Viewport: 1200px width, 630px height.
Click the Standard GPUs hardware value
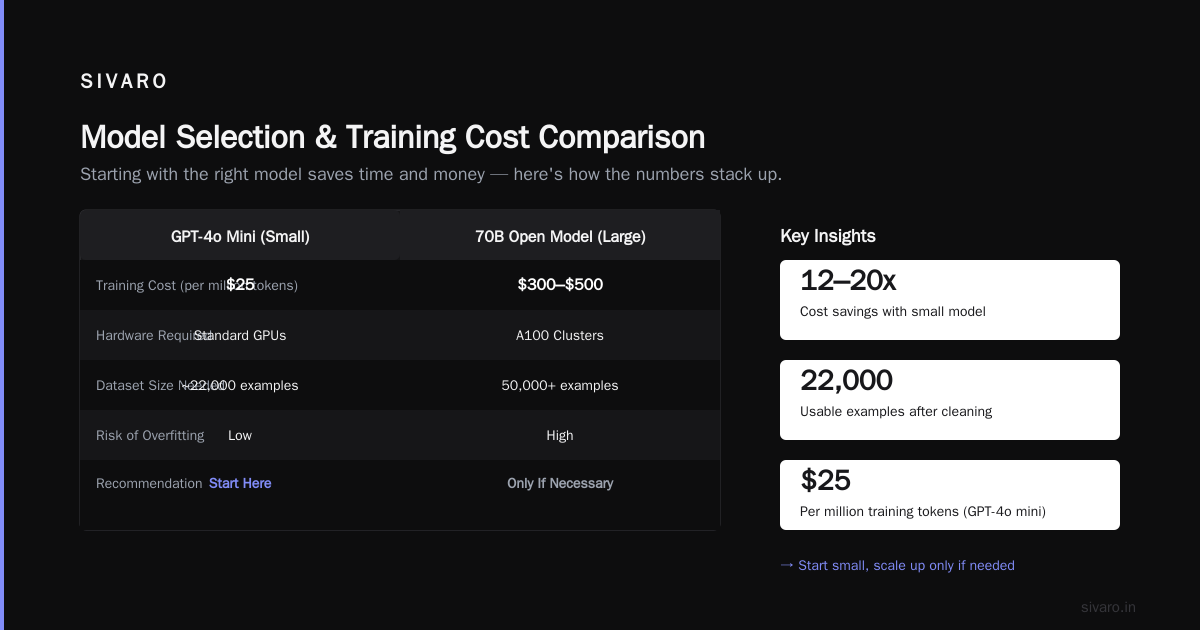[240, 335]
